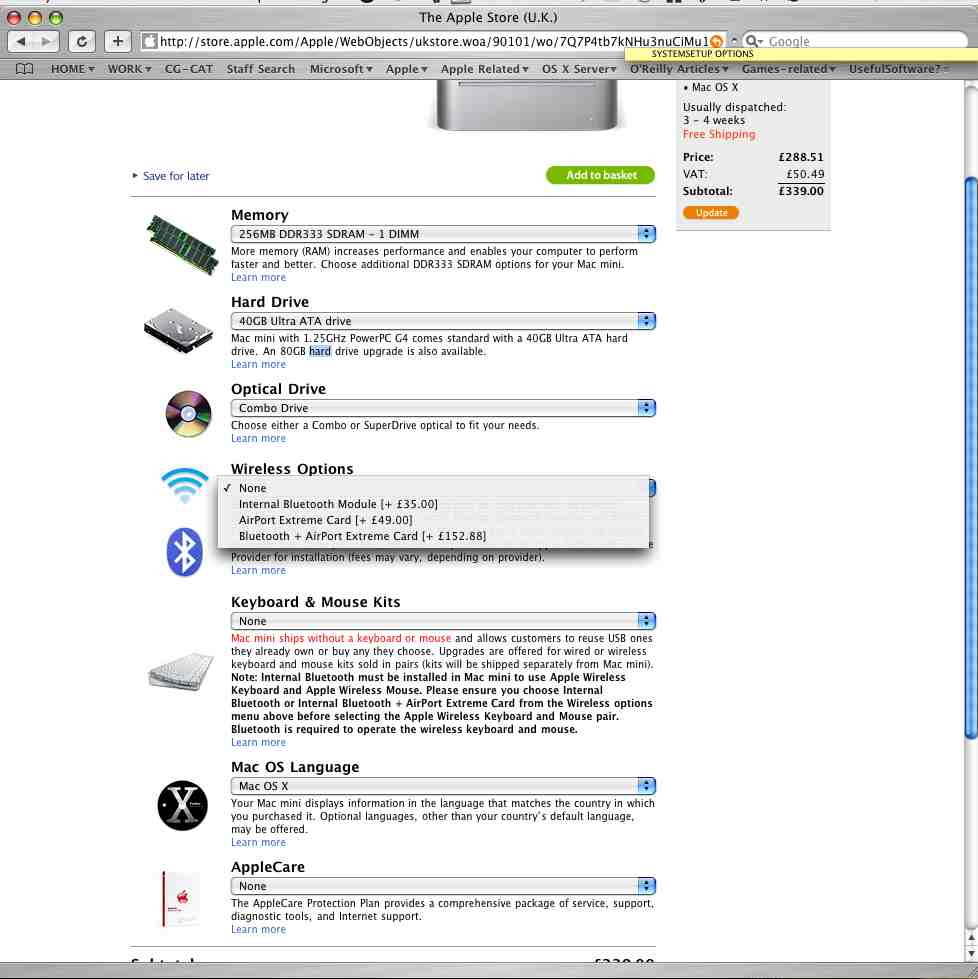Open the OS X Server bookmarks menu
The width and height of the screenshot is (978, 979).
point(579,69)
